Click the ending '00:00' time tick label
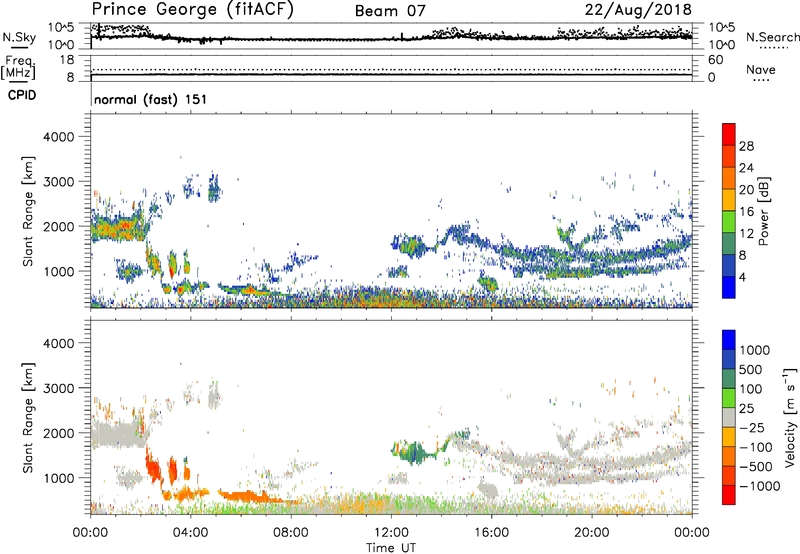Image resolution: width=800 pixels, height=554 pixels. coord(691,533)
